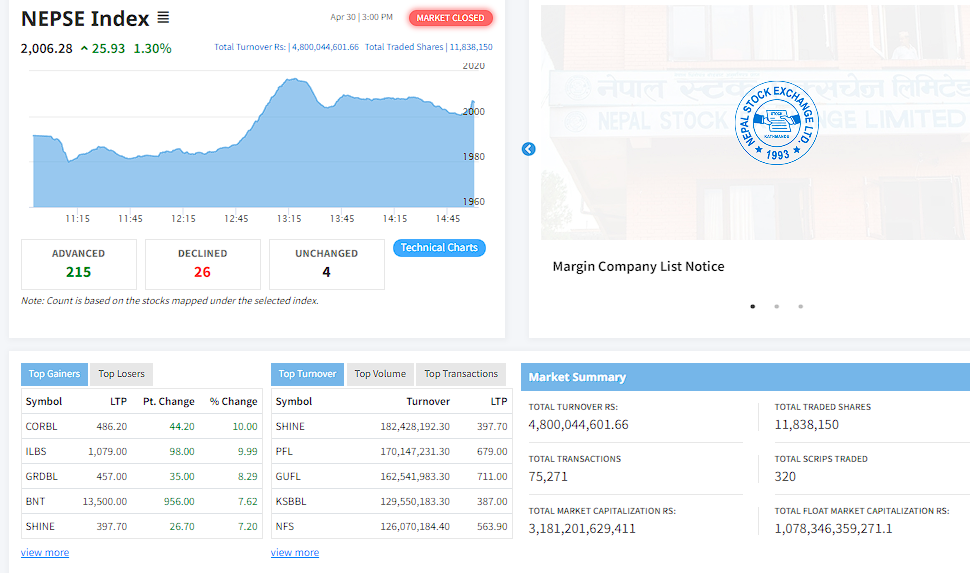Click the NEPSE building slide image
970x573 pixels.
(755, 123)
